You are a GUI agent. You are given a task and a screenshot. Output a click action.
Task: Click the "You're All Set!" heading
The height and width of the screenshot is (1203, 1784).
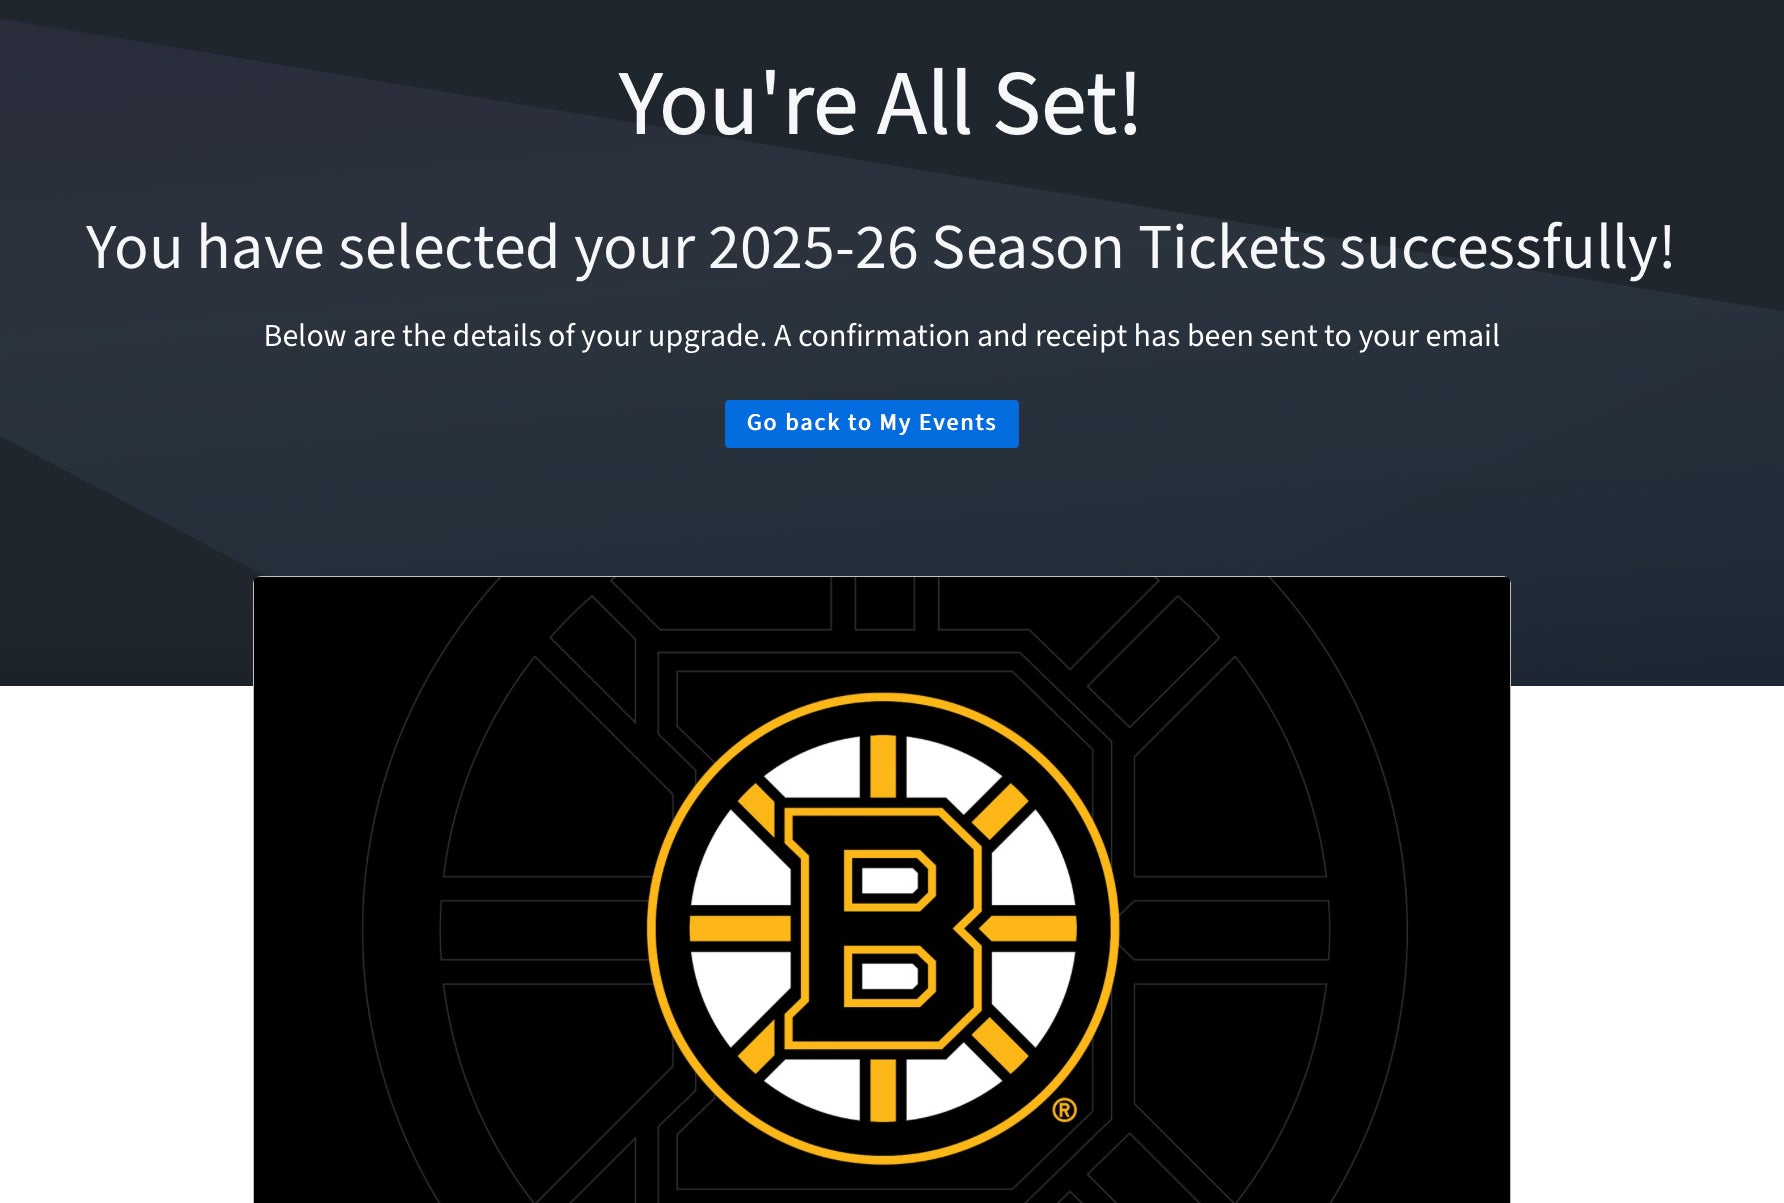click(879, 103)
